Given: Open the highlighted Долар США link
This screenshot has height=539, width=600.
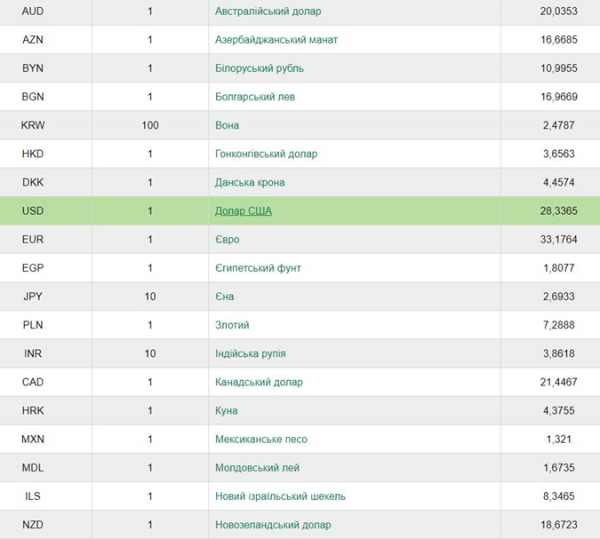Looking at the screenshot, I should pos(243,211).
